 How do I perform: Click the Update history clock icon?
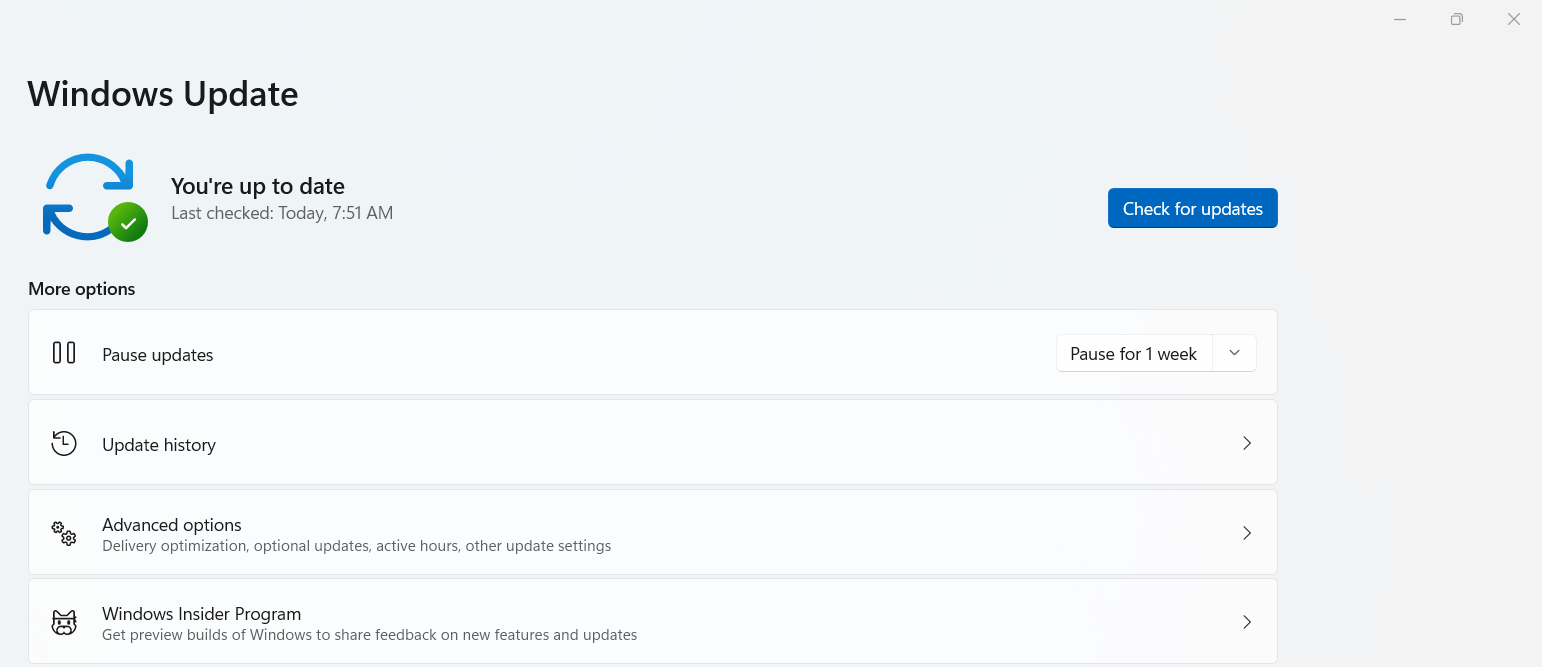pyautogui.click(x=64, y=443)
